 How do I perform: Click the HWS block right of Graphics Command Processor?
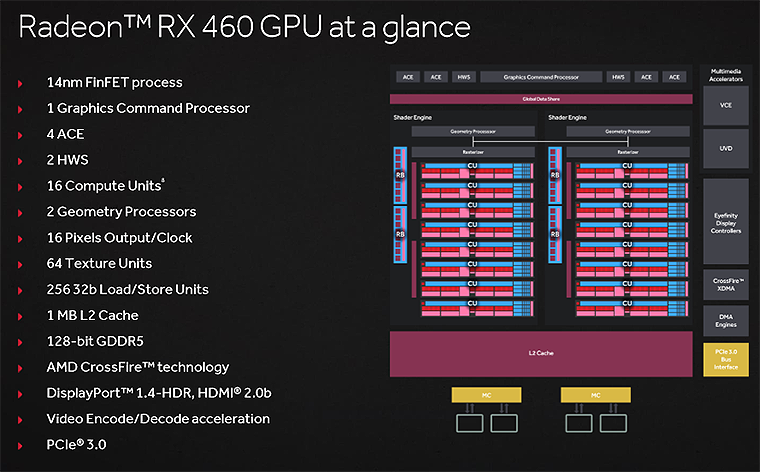click(x=618, y=77)
